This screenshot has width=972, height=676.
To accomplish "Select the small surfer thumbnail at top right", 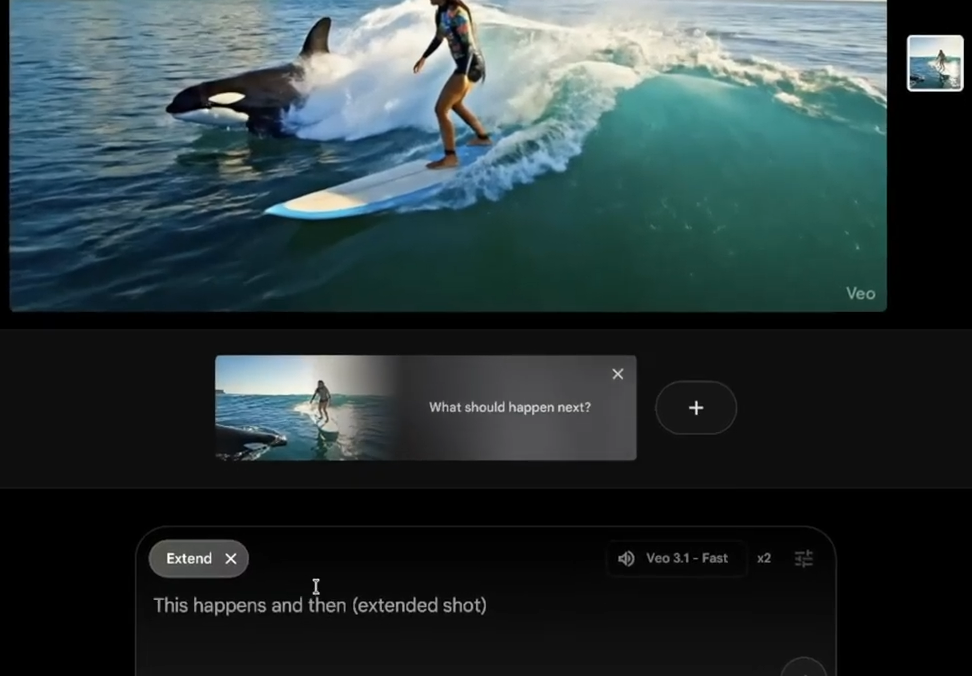I will coord(935,63).
